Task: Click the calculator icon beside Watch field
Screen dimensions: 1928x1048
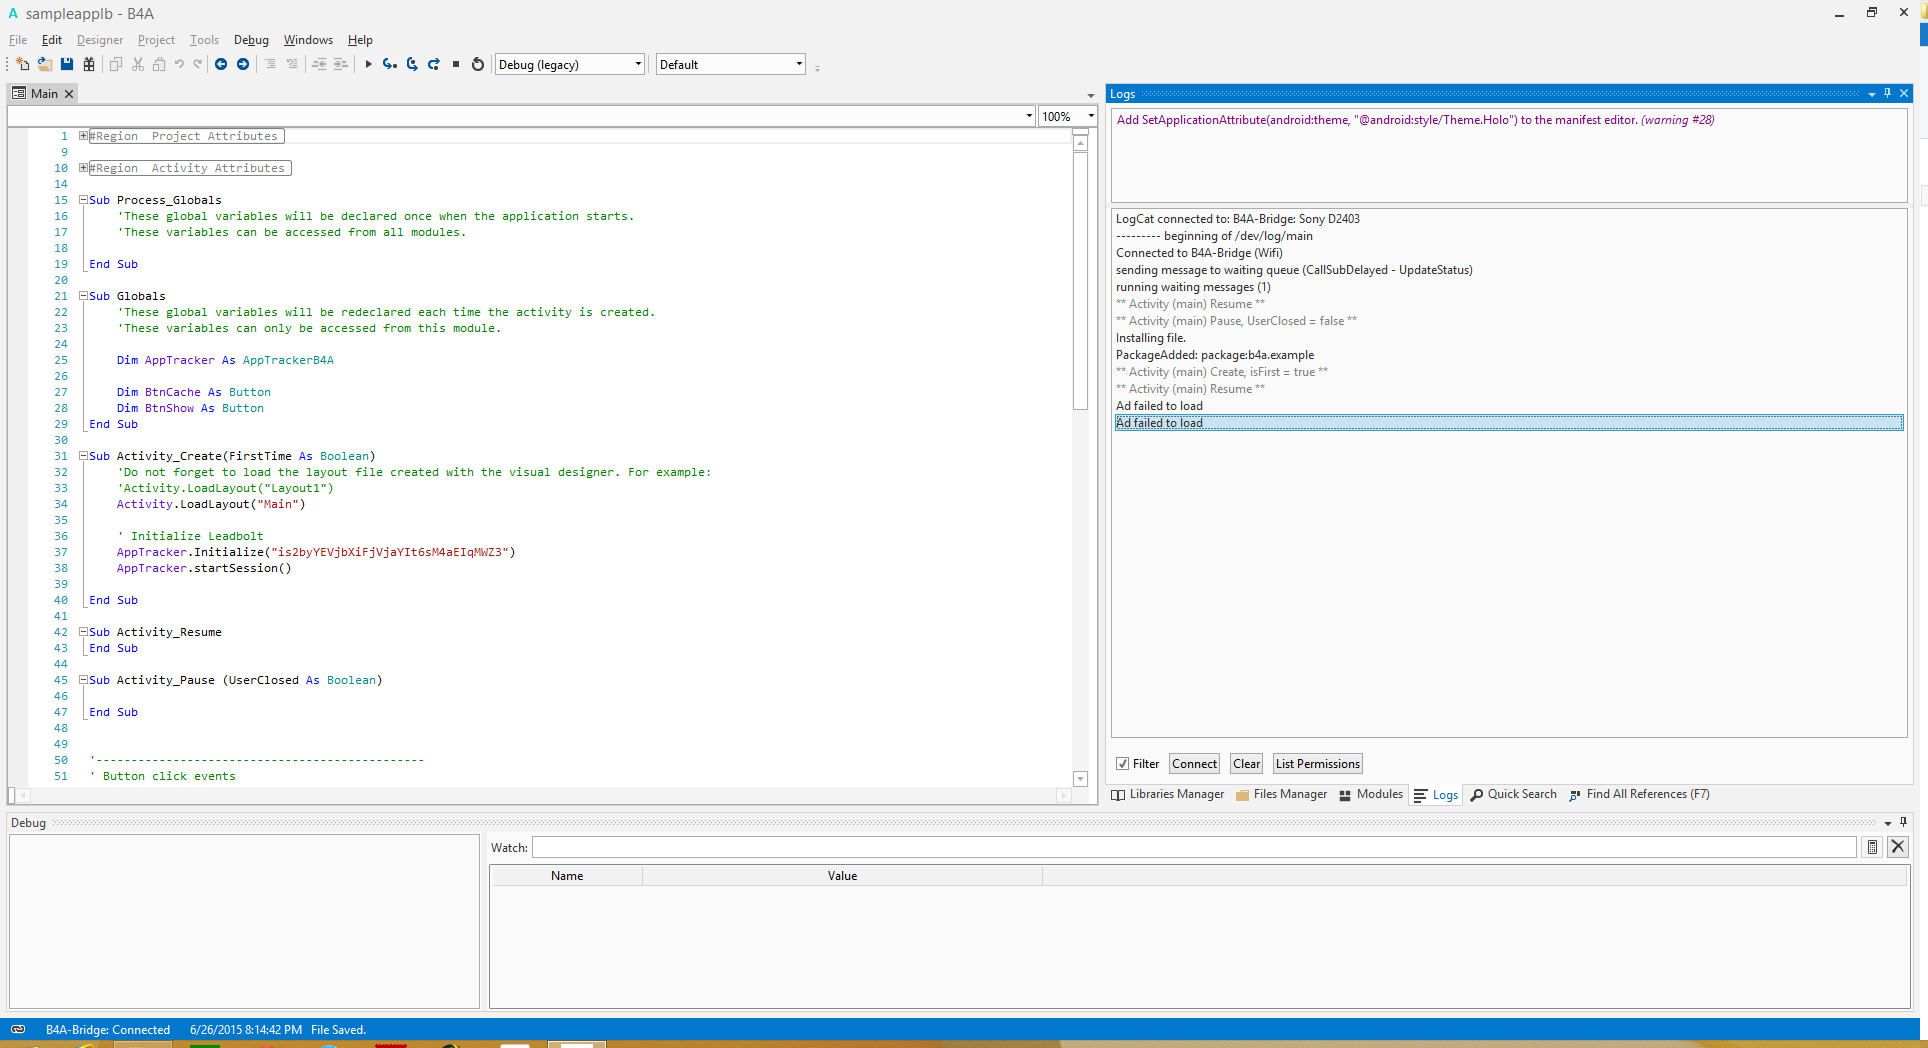Action: [1872, 847]
